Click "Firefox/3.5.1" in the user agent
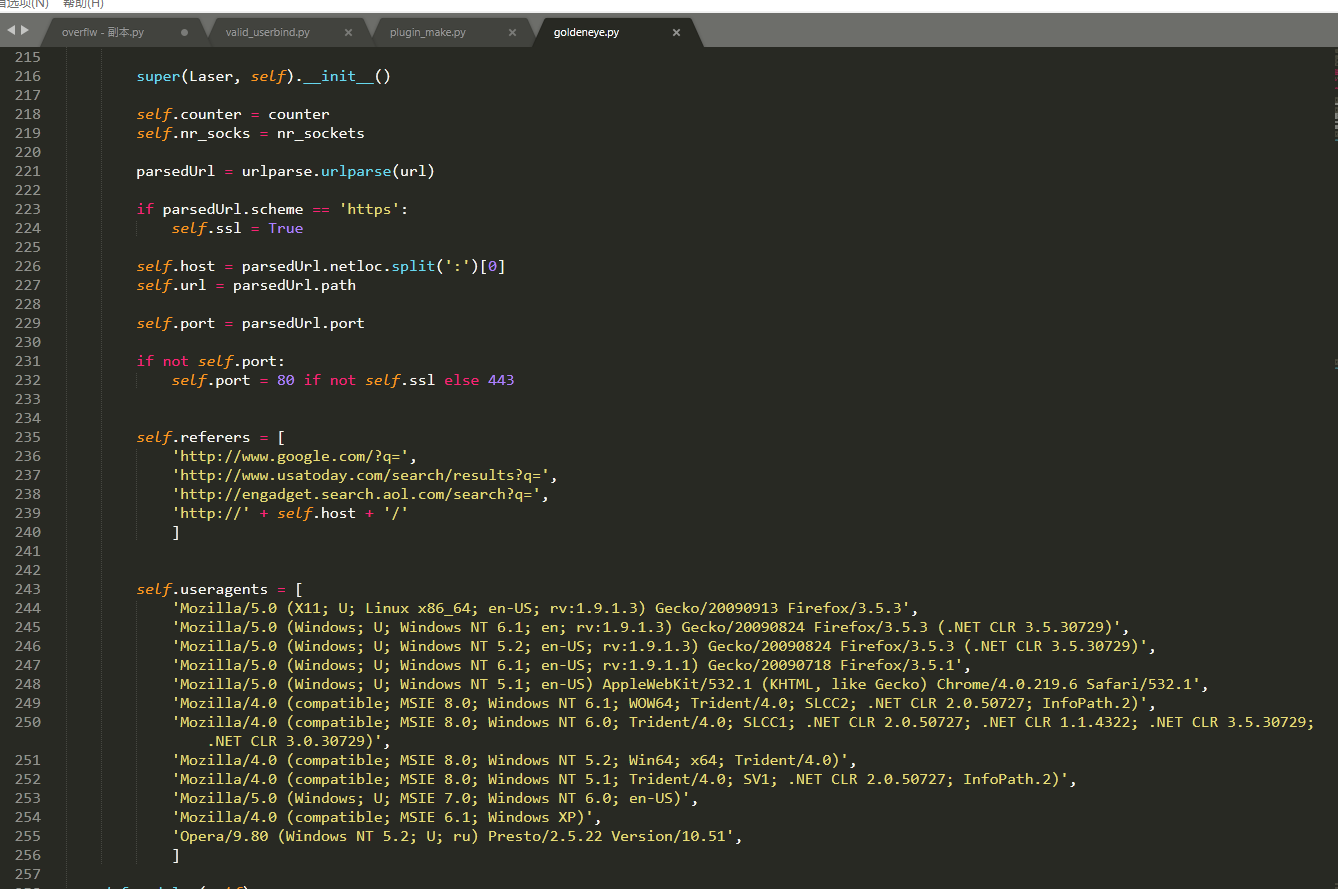 pyautogui.click(x=896, y=665)
